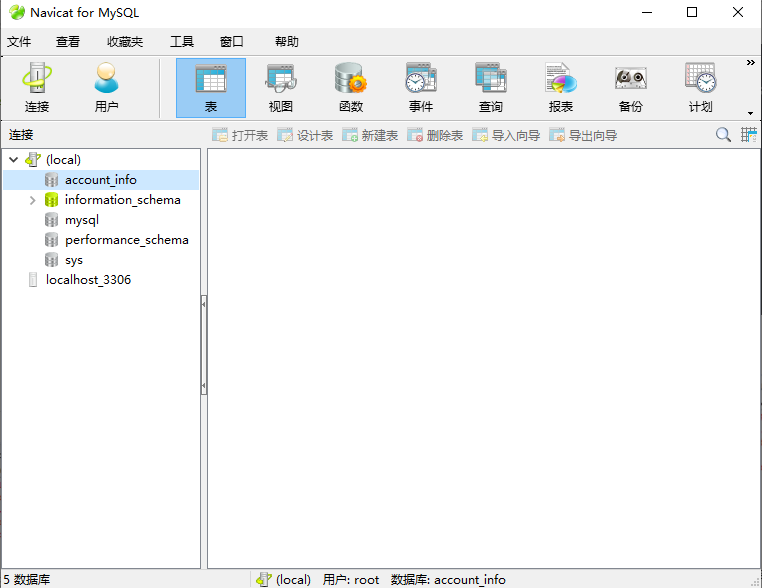
Task: Select the mysql database
Action: tap(82, 220)
